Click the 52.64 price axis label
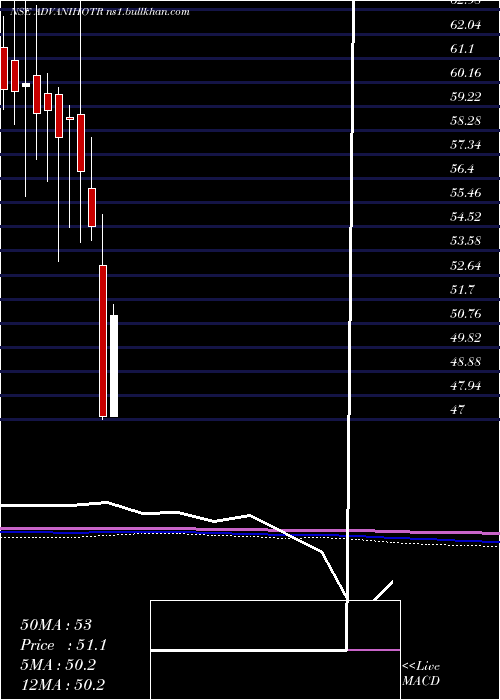 (466, 266)
